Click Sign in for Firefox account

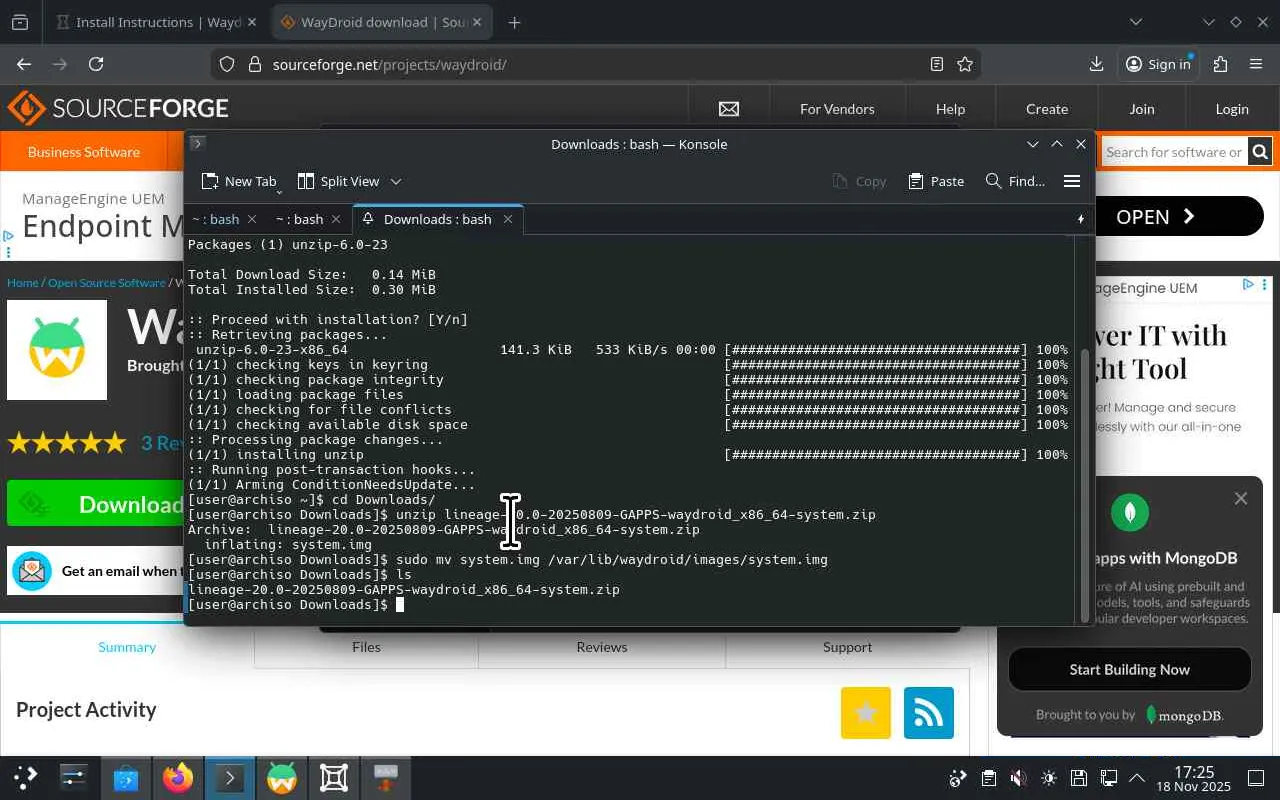1158,64
